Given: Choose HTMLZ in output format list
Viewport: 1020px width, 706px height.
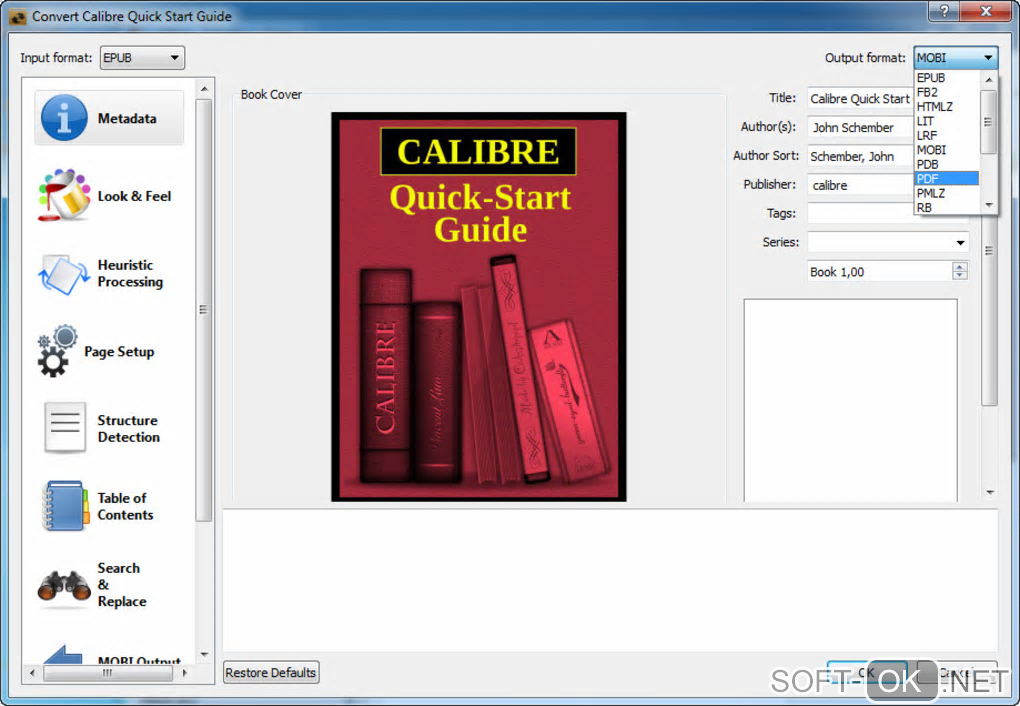Looking at the screenshot, I should tap(946, 106).
